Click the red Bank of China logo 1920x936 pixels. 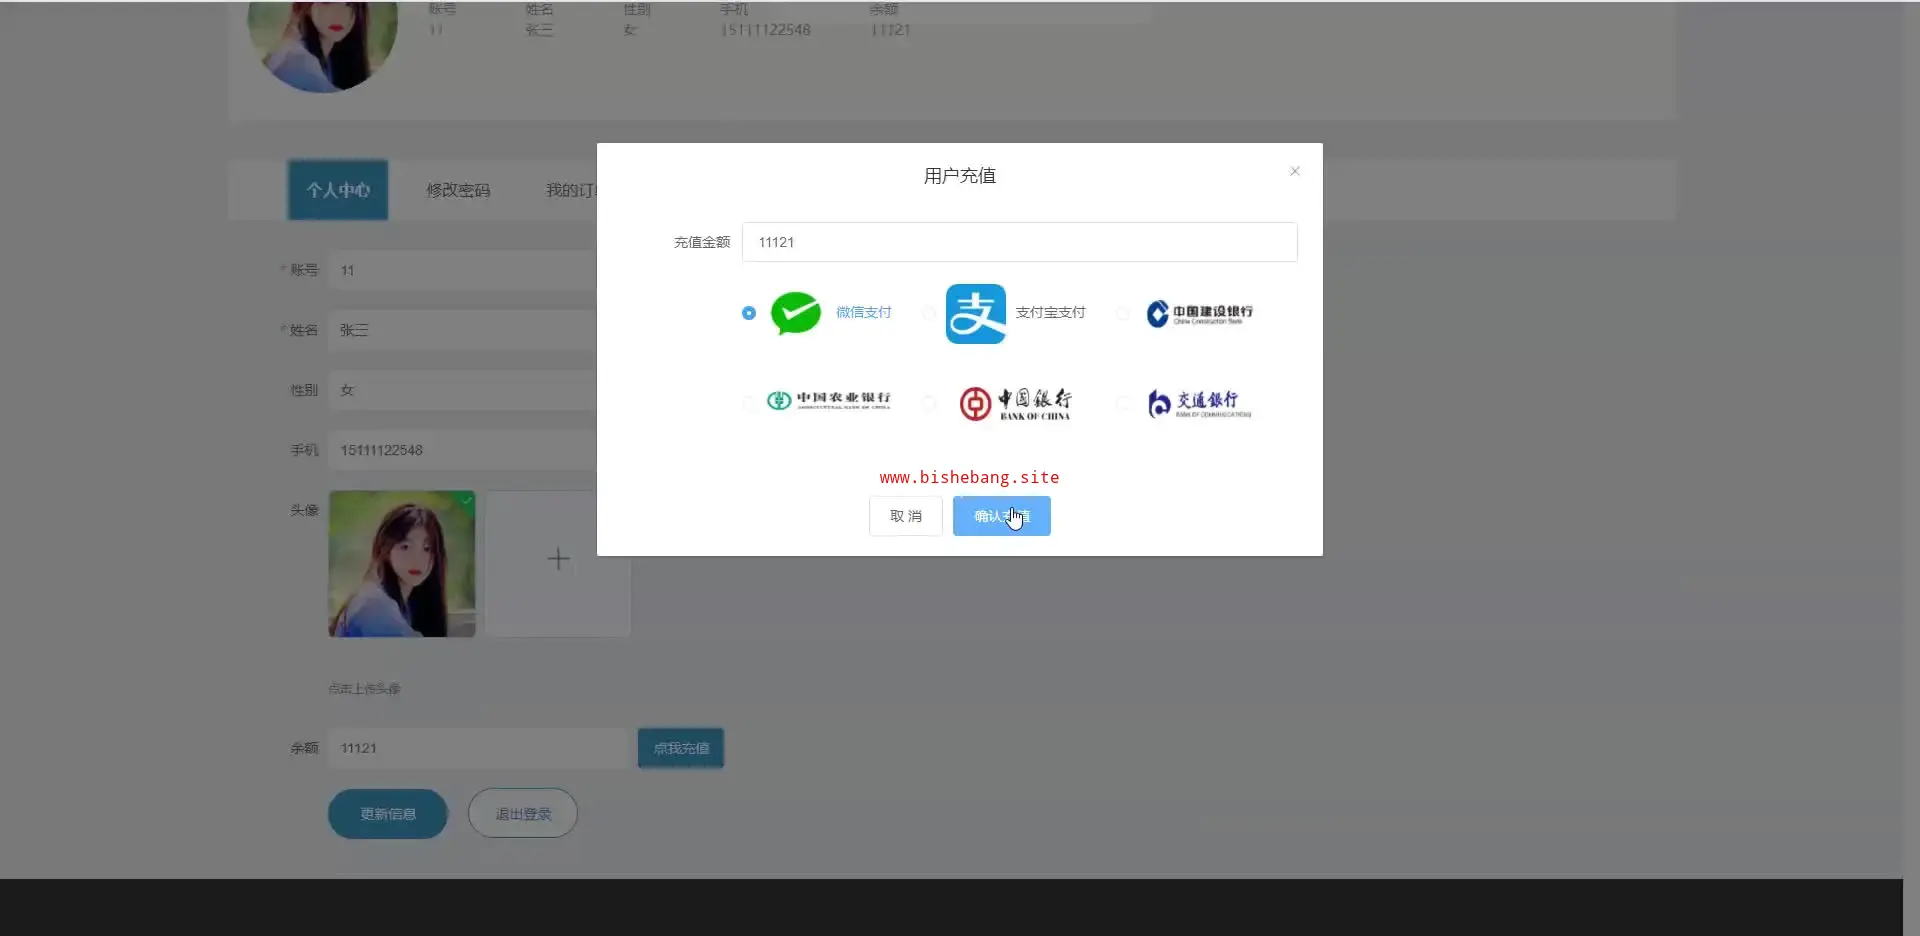(x=1015, y=403)
